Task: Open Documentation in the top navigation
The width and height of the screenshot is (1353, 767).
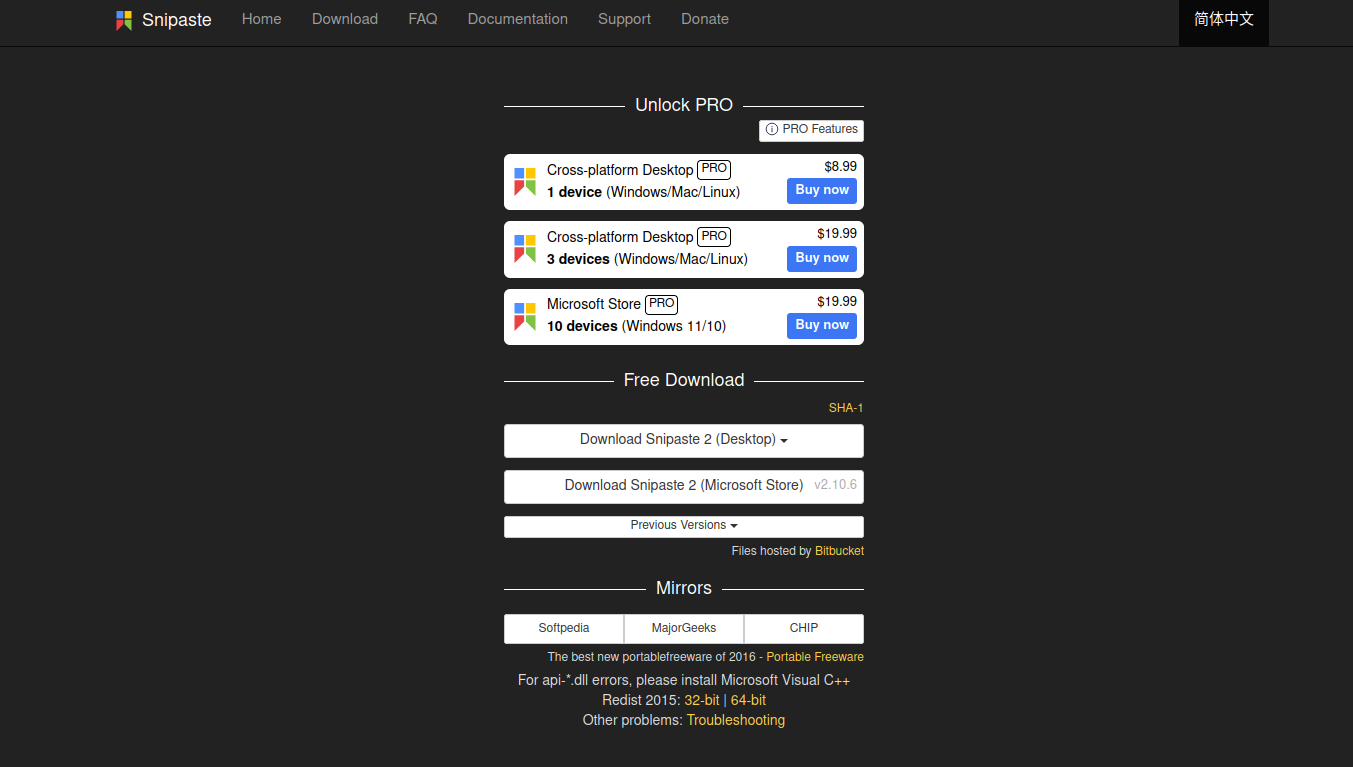Action: (x=518, y=19)
